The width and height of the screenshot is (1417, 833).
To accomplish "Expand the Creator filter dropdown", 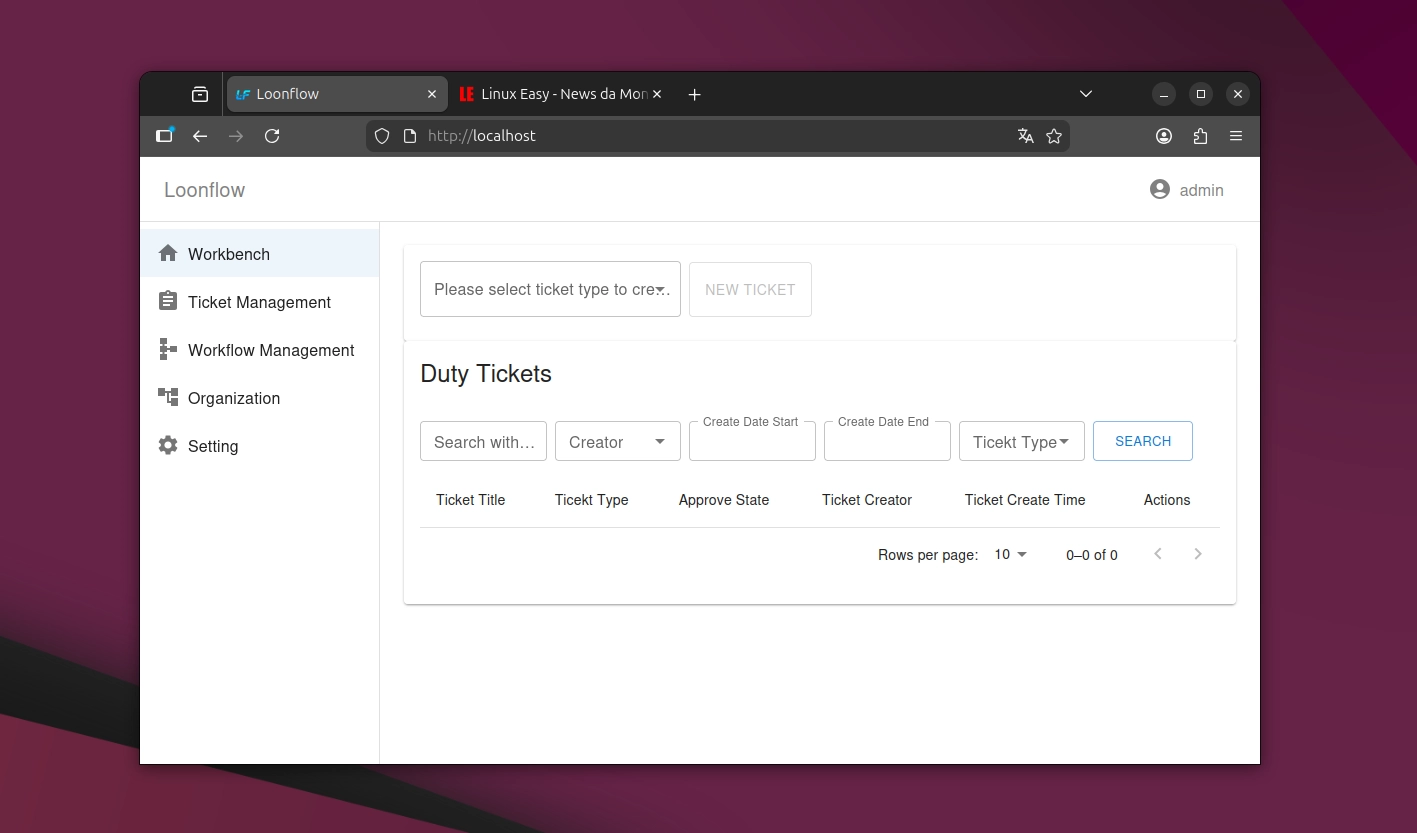I will [617, 442].
